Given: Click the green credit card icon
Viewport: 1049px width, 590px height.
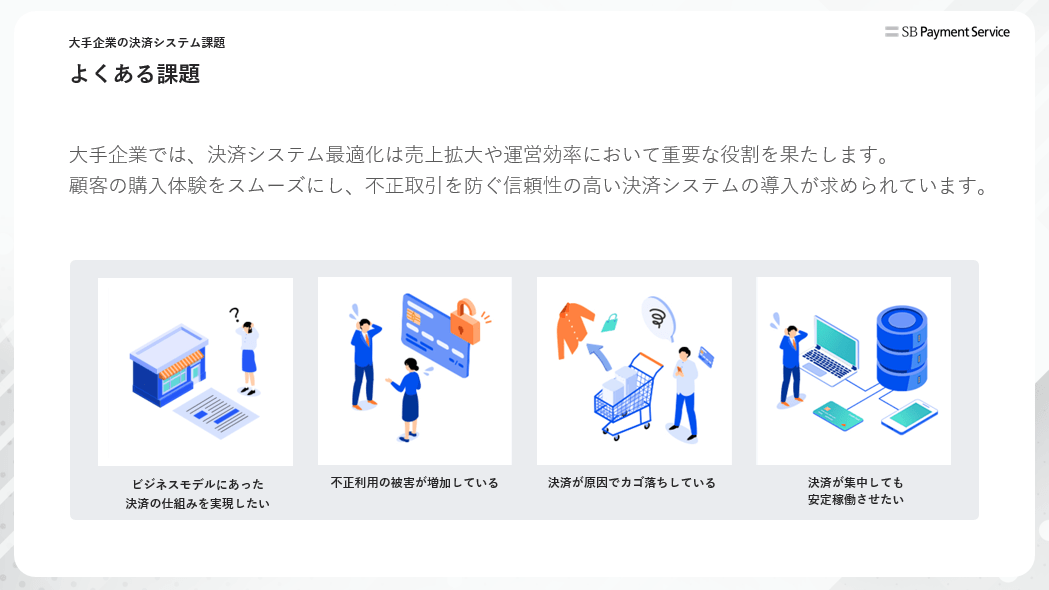Looking at the screenshot, I should 838,416.
